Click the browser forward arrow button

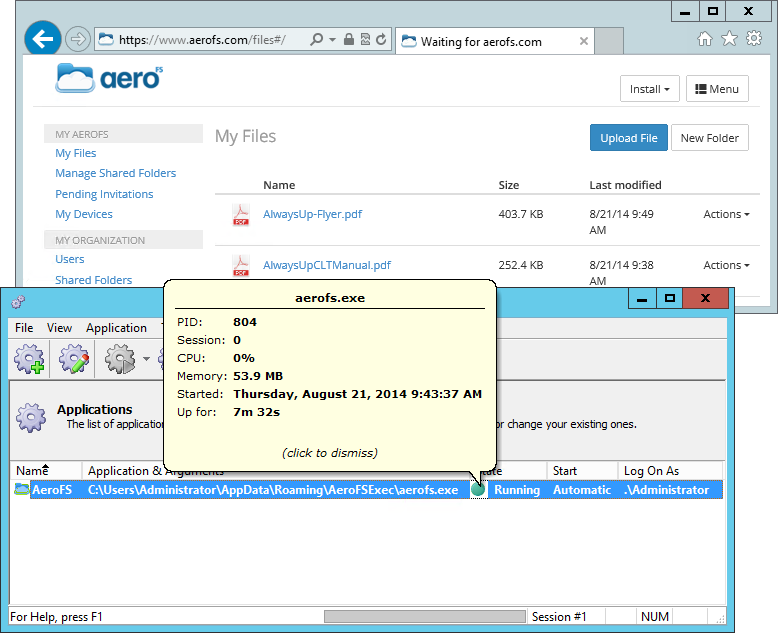[78, 39]
